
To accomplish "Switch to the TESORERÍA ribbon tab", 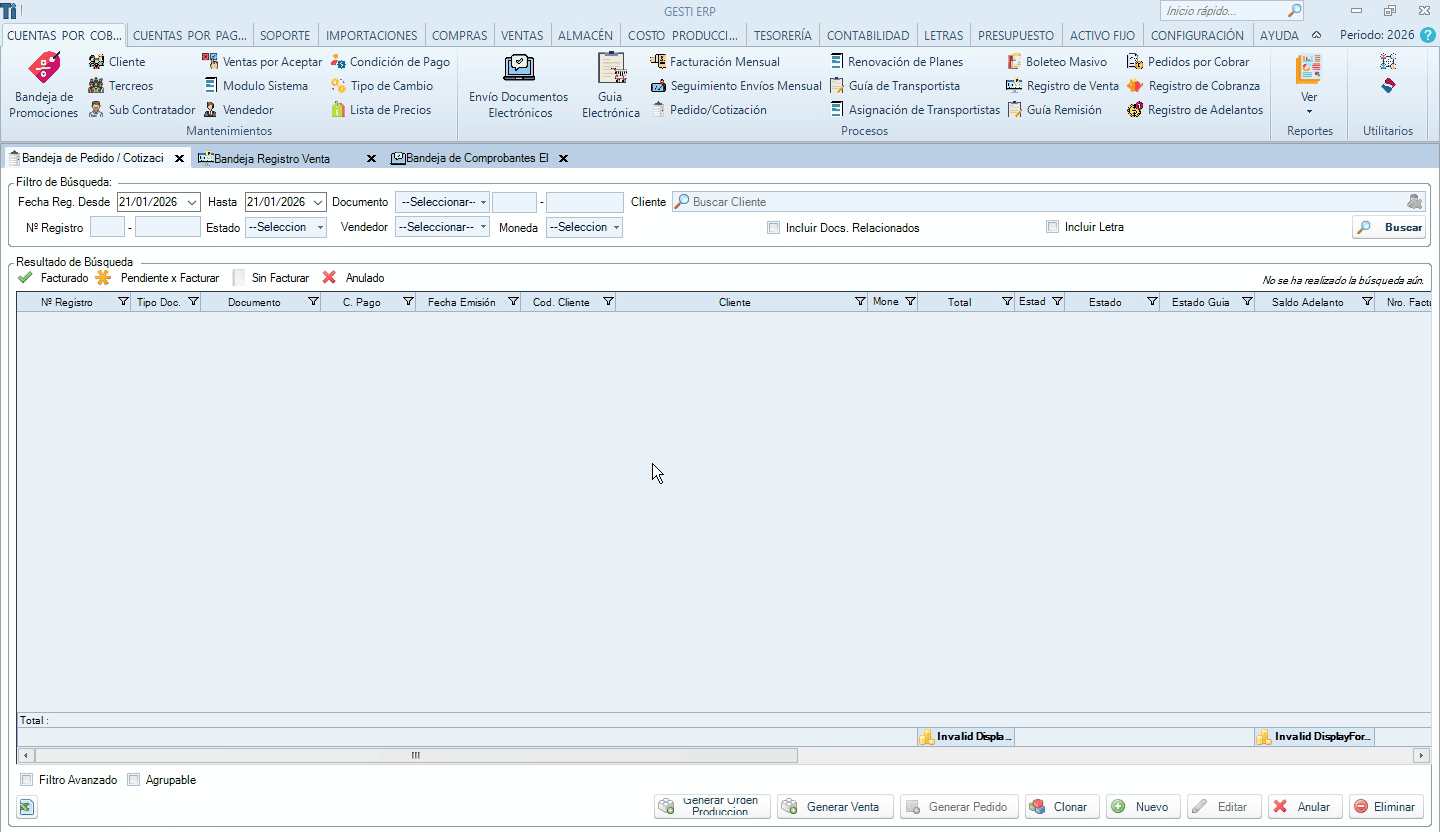I will click(x=782, y=35).
